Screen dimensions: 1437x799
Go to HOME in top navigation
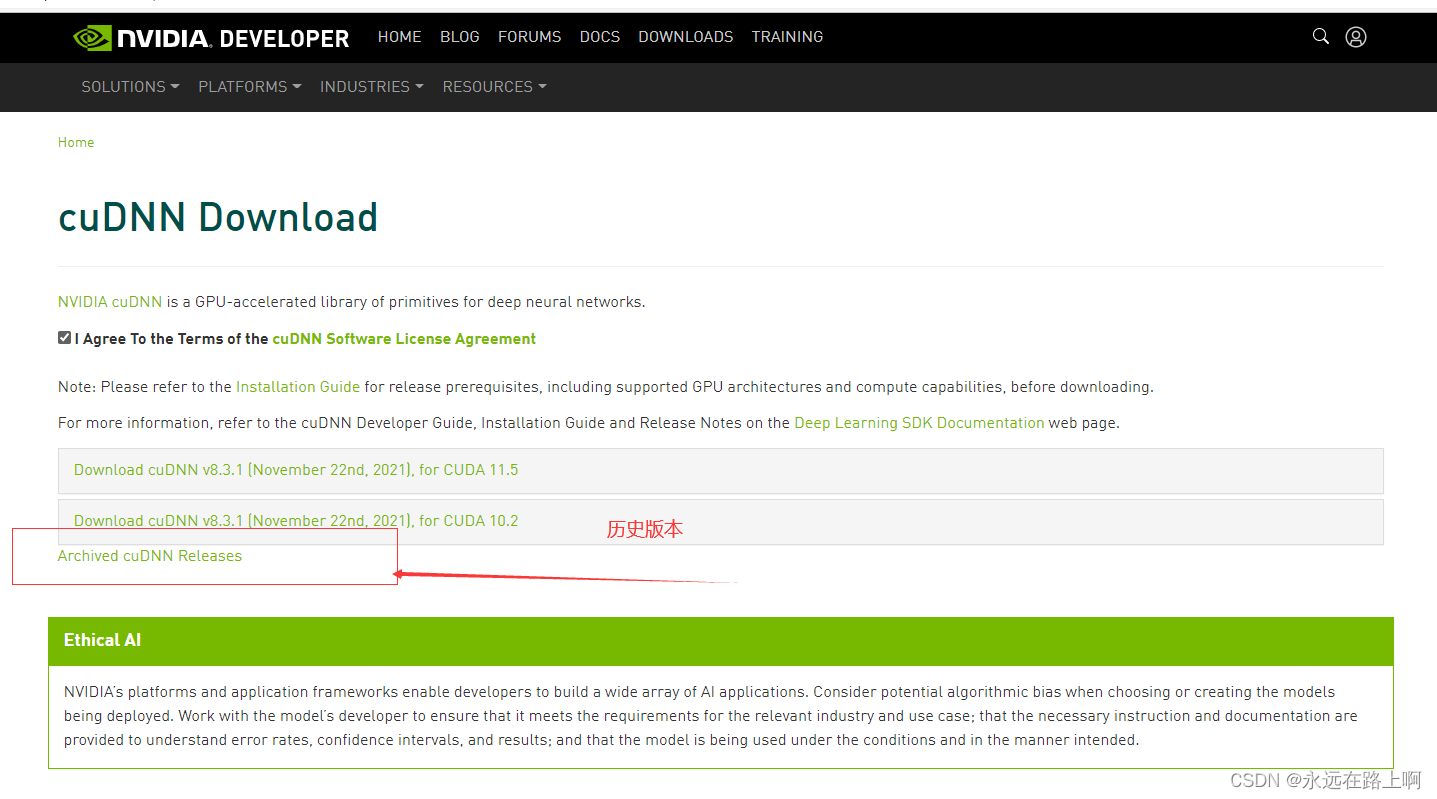click(399, 37)
